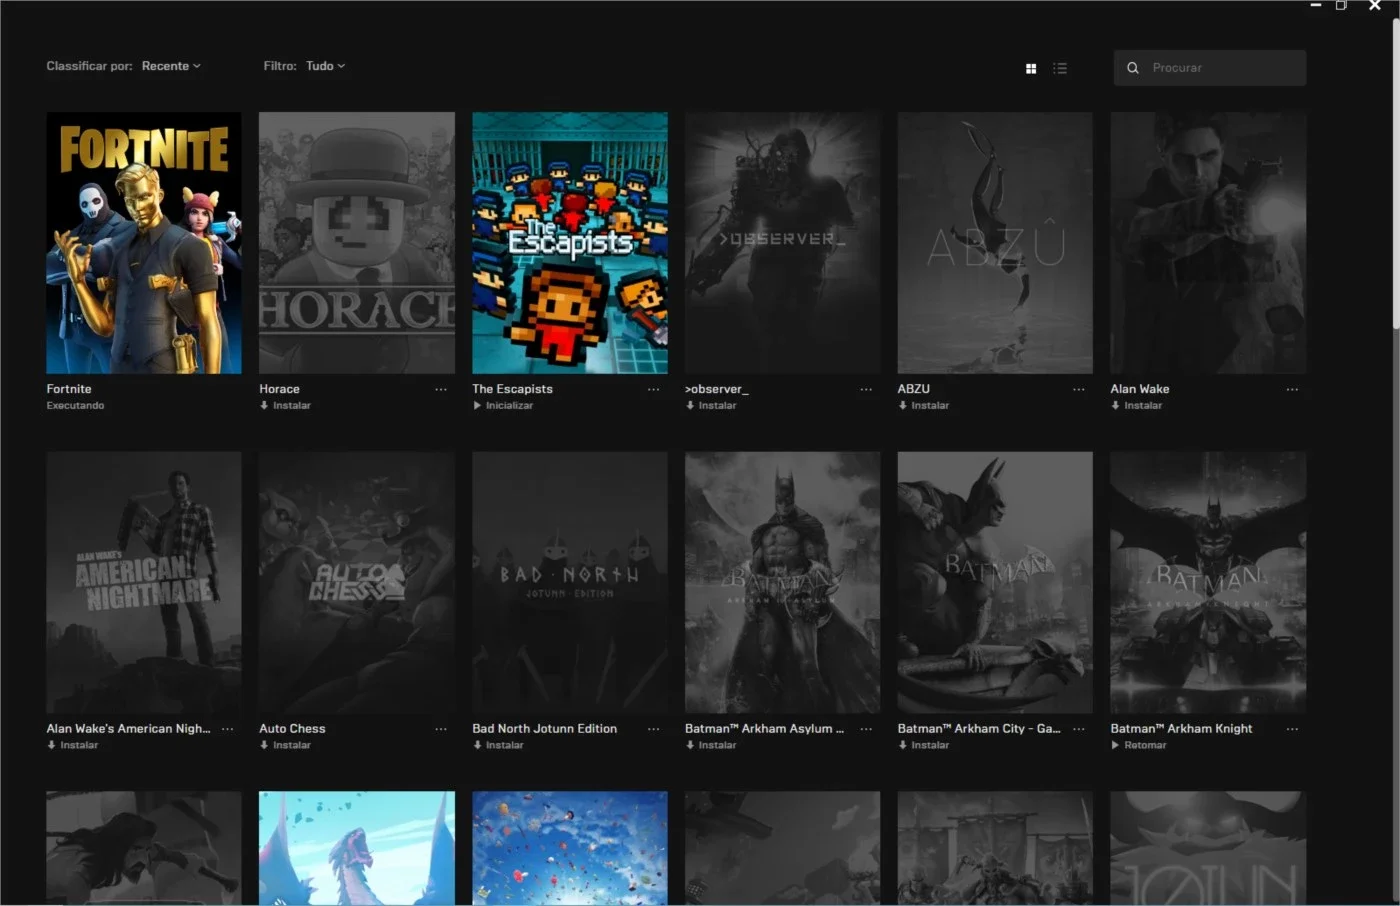1400x906 pixels.
Task: Select the ABZU cover thumbnail
Action: (995, 243)
